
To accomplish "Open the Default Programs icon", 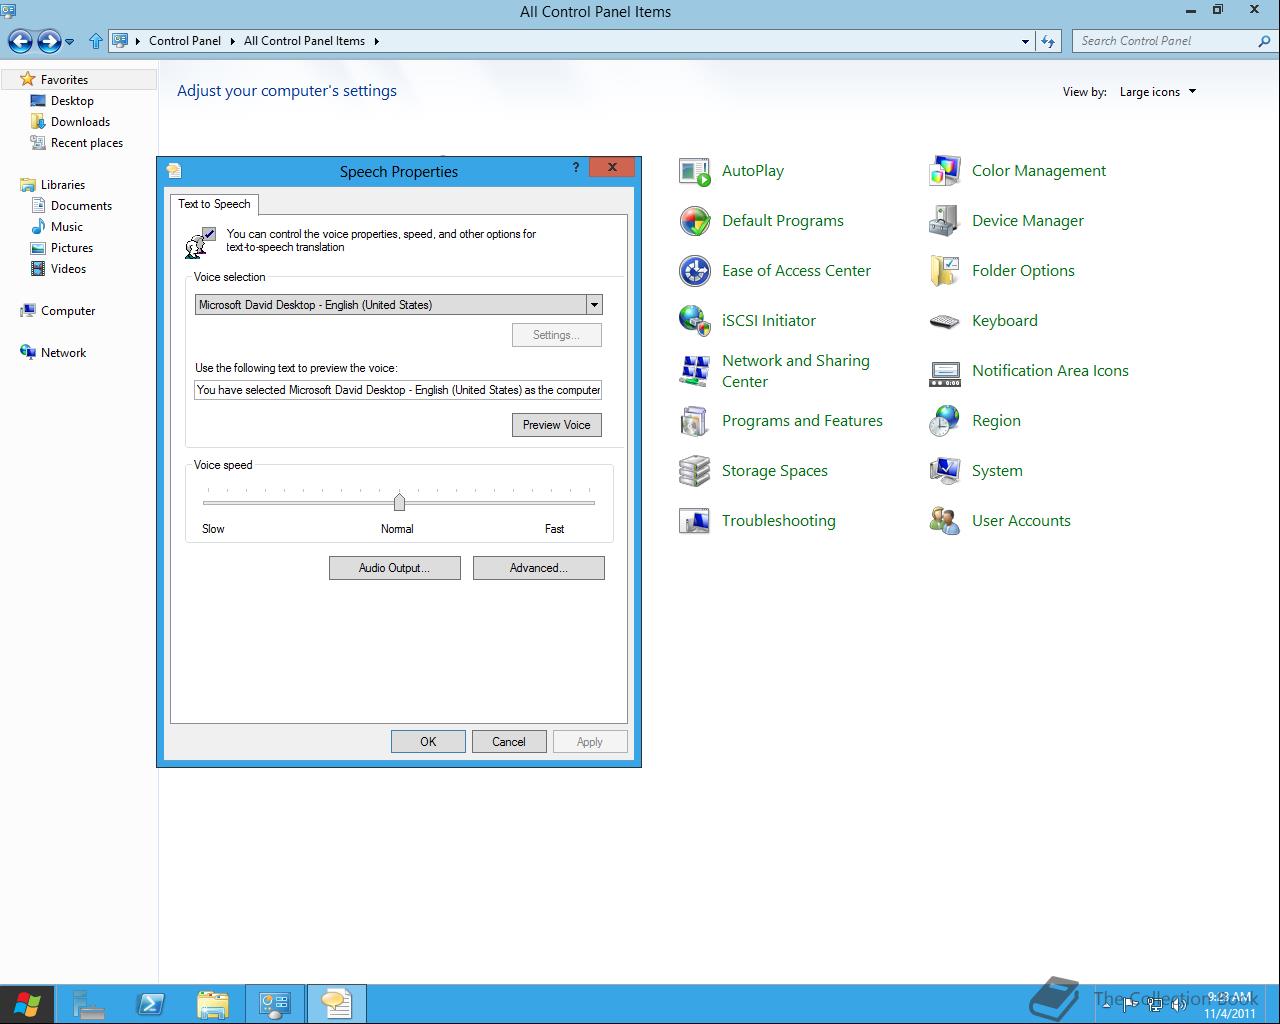I will click(x=694, y=221).
